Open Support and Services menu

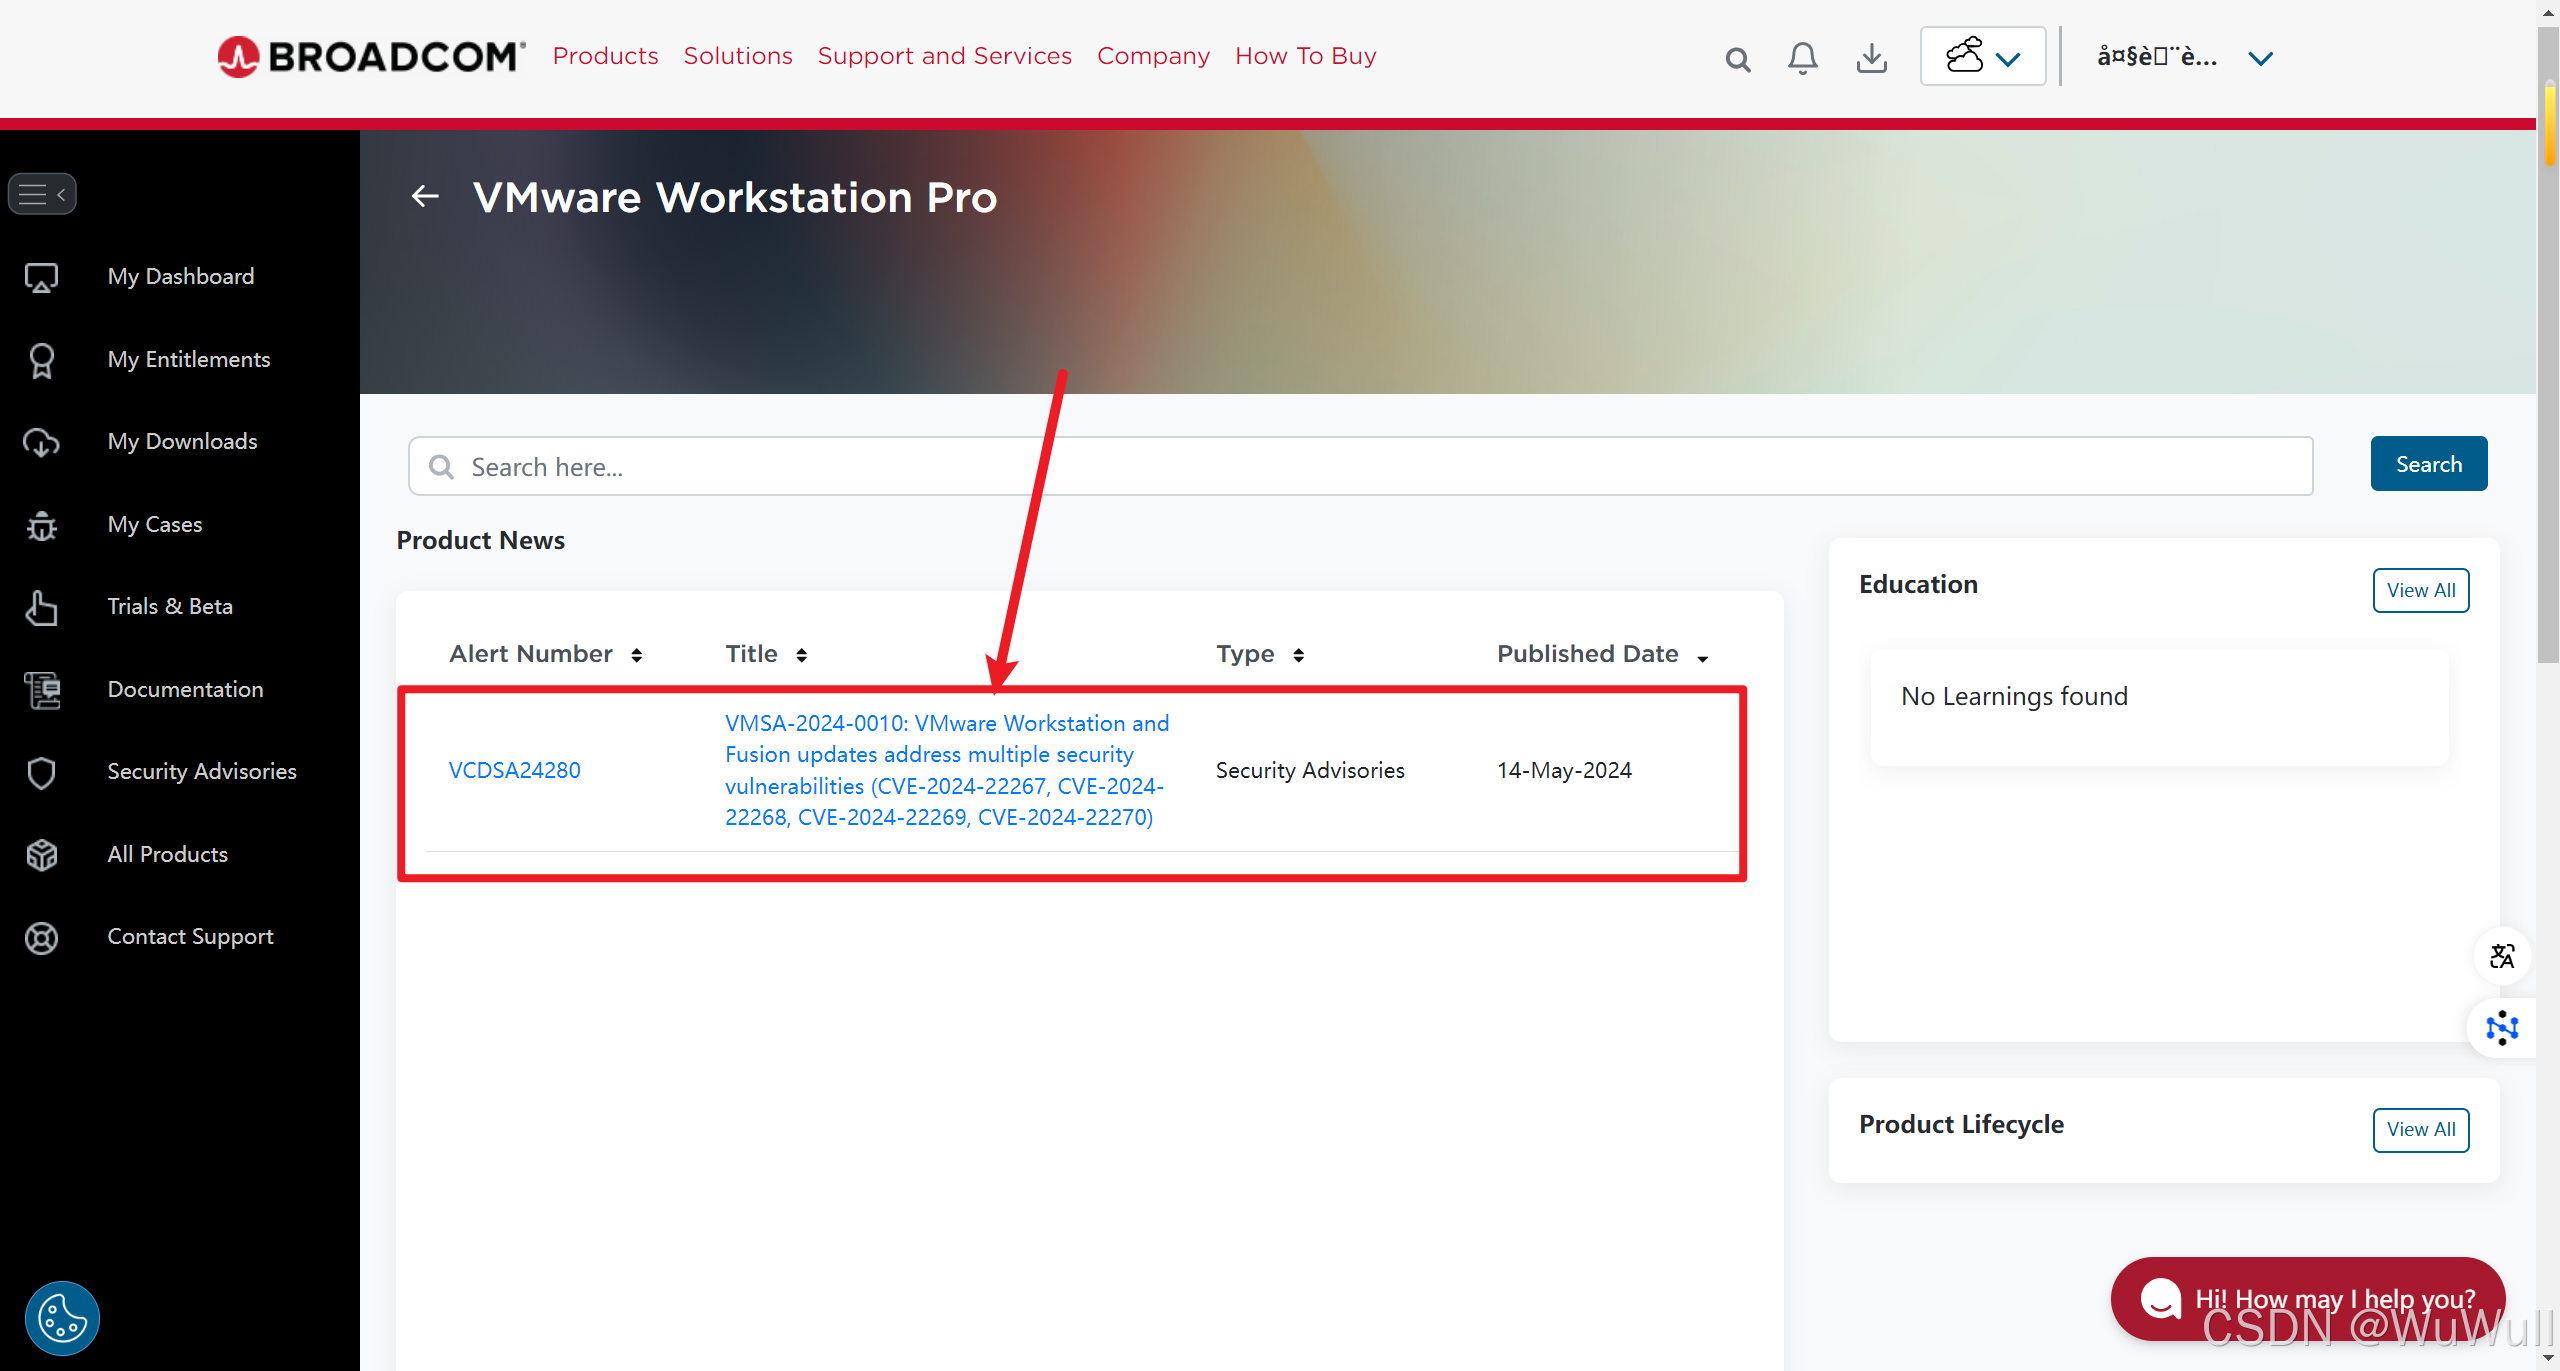tap(944, 56)
